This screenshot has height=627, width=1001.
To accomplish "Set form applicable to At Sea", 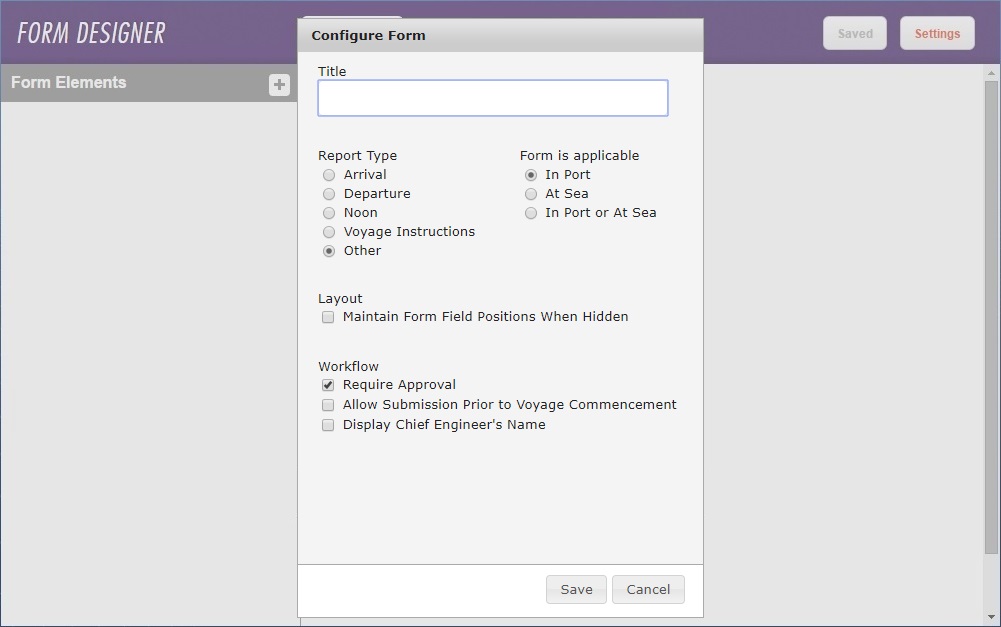I will coord(531,193).
